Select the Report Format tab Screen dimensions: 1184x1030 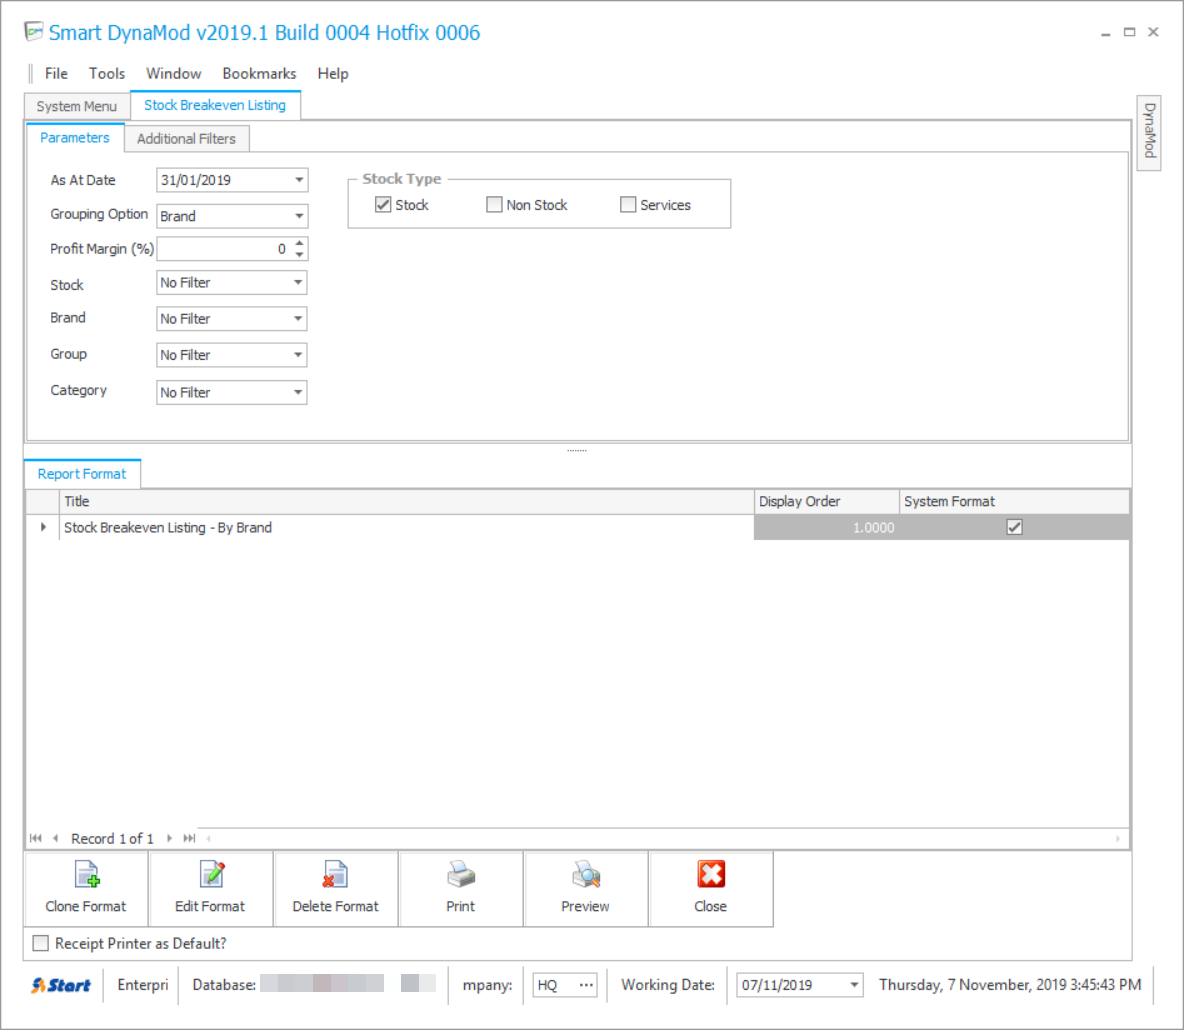click(x=82, y=473)
